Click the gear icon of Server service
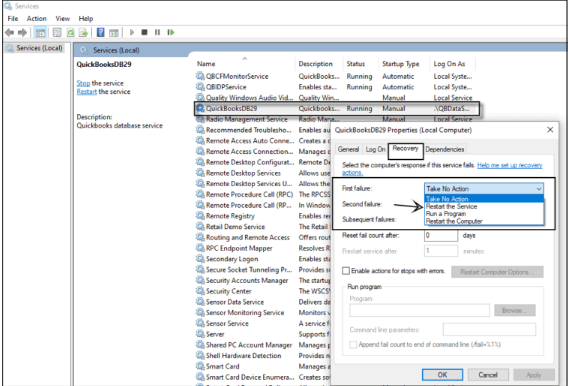This screenshot has width=568, height=386. click(x=200, y=334)
